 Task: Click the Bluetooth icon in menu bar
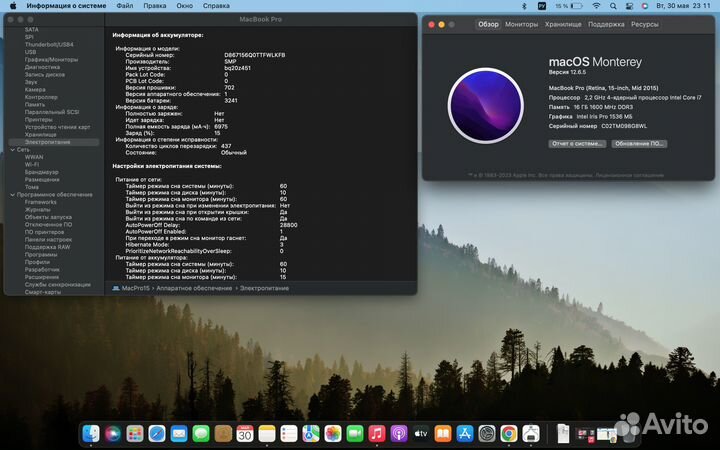point(524,6)
